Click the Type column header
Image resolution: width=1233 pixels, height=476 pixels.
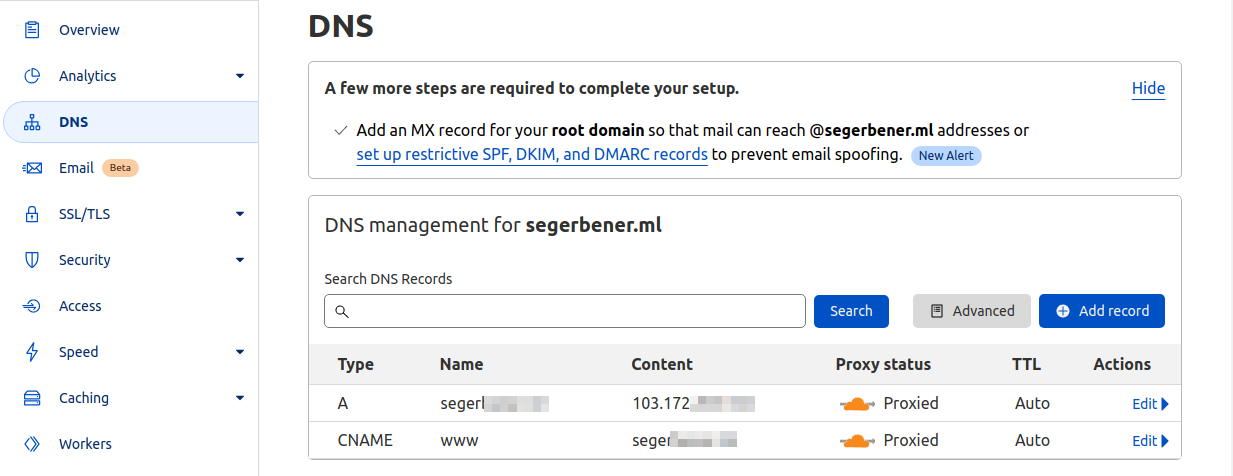pyautogui.click(x=356, y=364)
